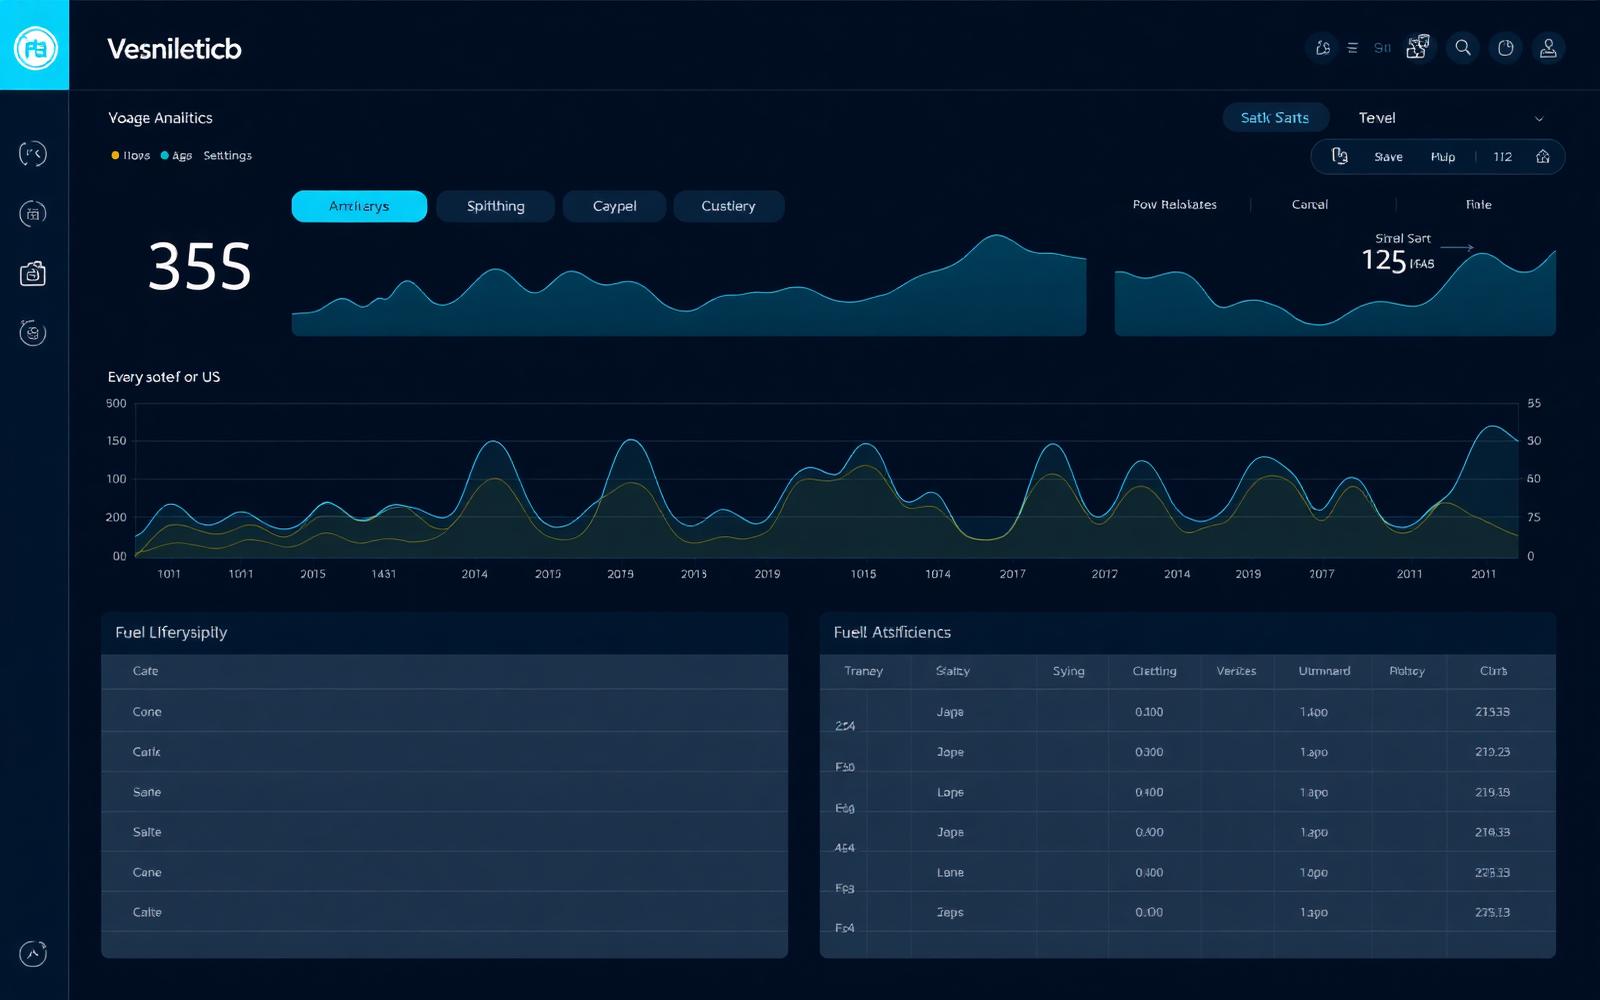Open the user profile icon in header
This screenshot has height=1000, width=1600.
pyautogui.click(x=1548, y=47)
